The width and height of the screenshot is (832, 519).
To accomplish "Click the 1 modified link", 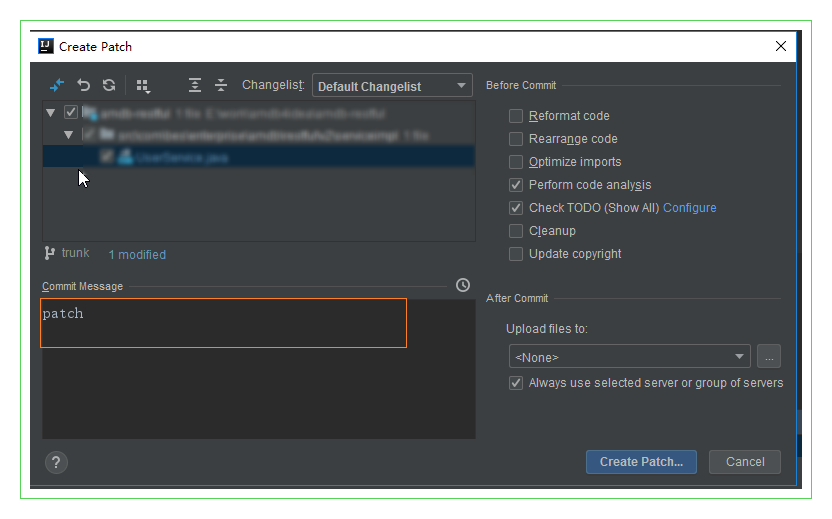I will pos(137,255).
